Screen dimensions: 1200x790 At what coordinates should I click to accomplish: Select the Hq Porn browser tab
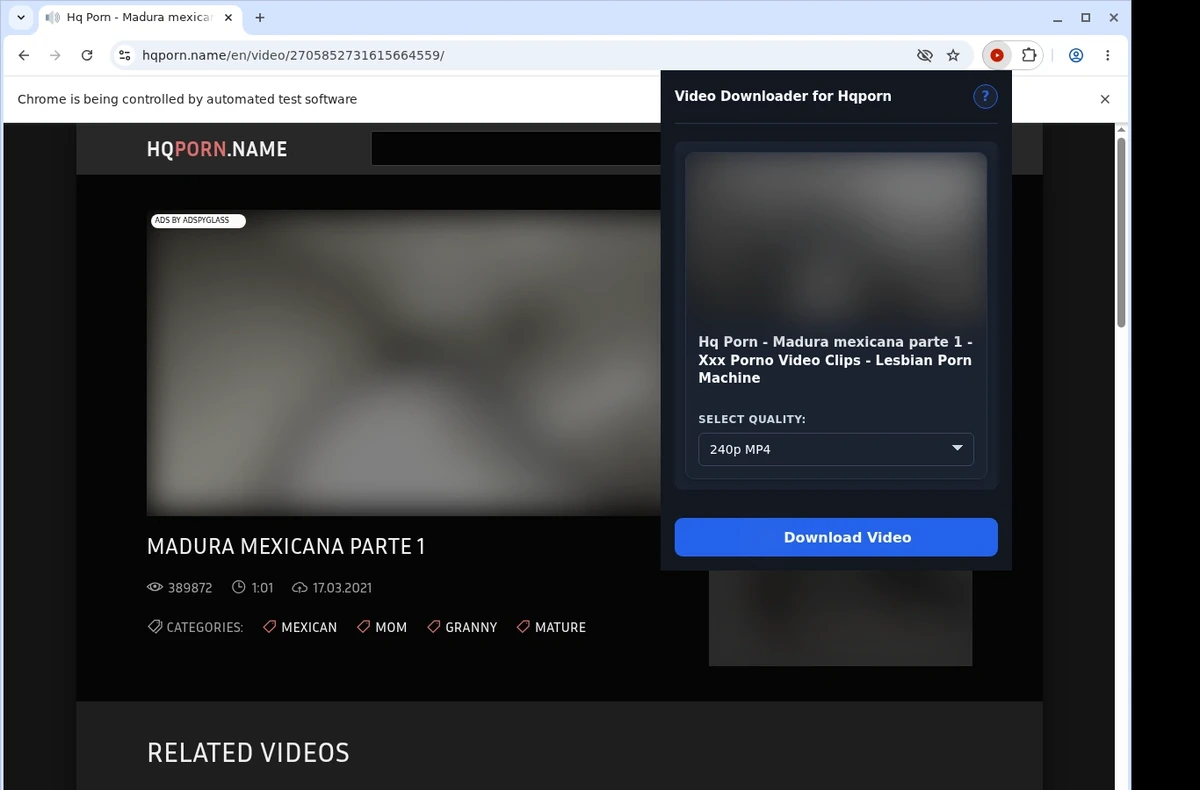click(x=140, y=18)
